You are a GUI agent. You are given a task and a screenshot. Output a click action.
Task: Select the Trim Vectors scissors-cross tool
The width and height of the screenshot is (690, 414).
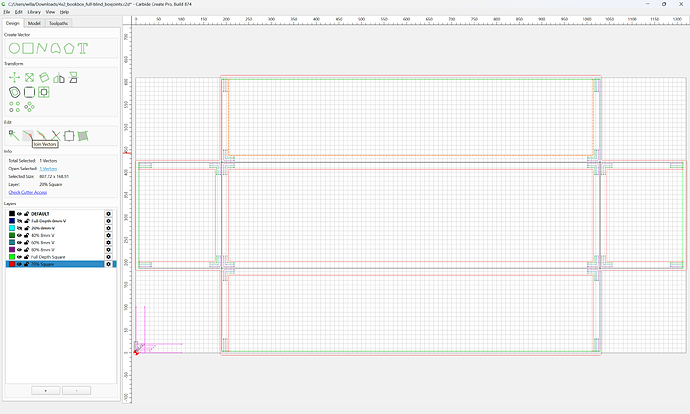click(x=55, y=136)
